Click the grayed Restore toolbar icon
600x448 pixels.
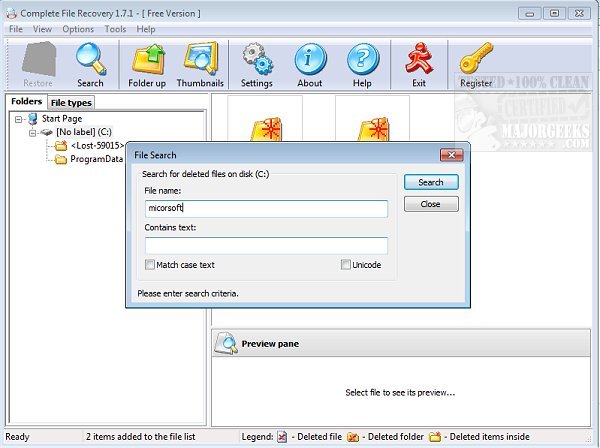(39, 59)
